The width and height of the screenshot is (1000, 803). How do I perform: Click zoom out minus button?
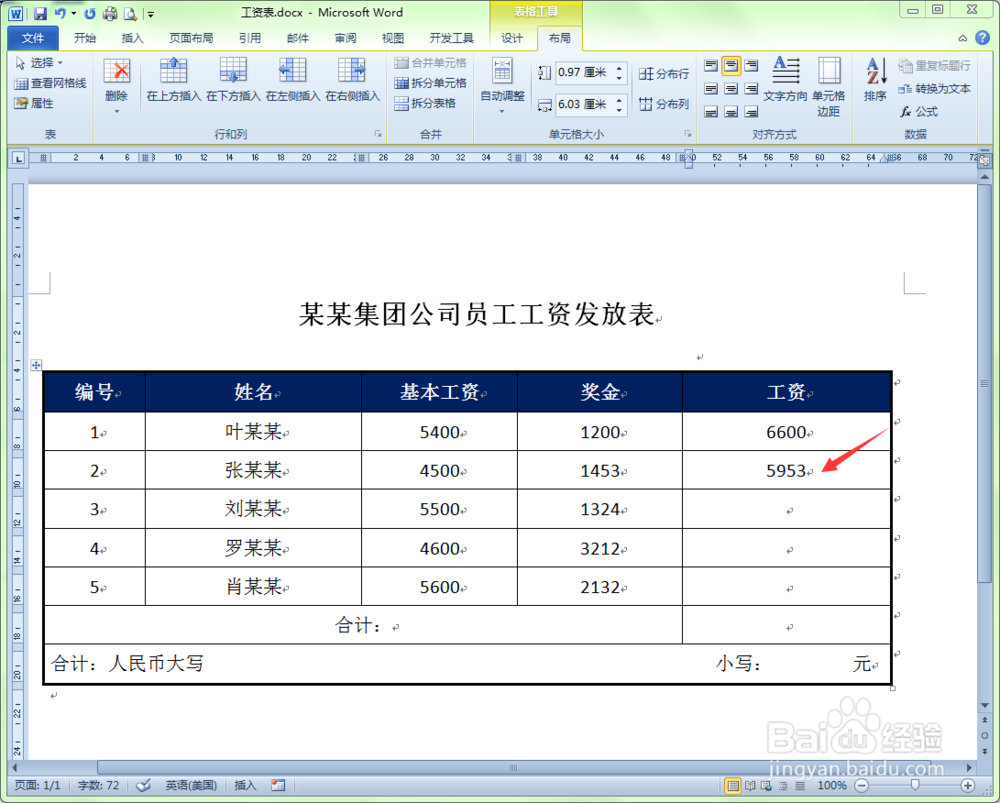tap(862, 786)
